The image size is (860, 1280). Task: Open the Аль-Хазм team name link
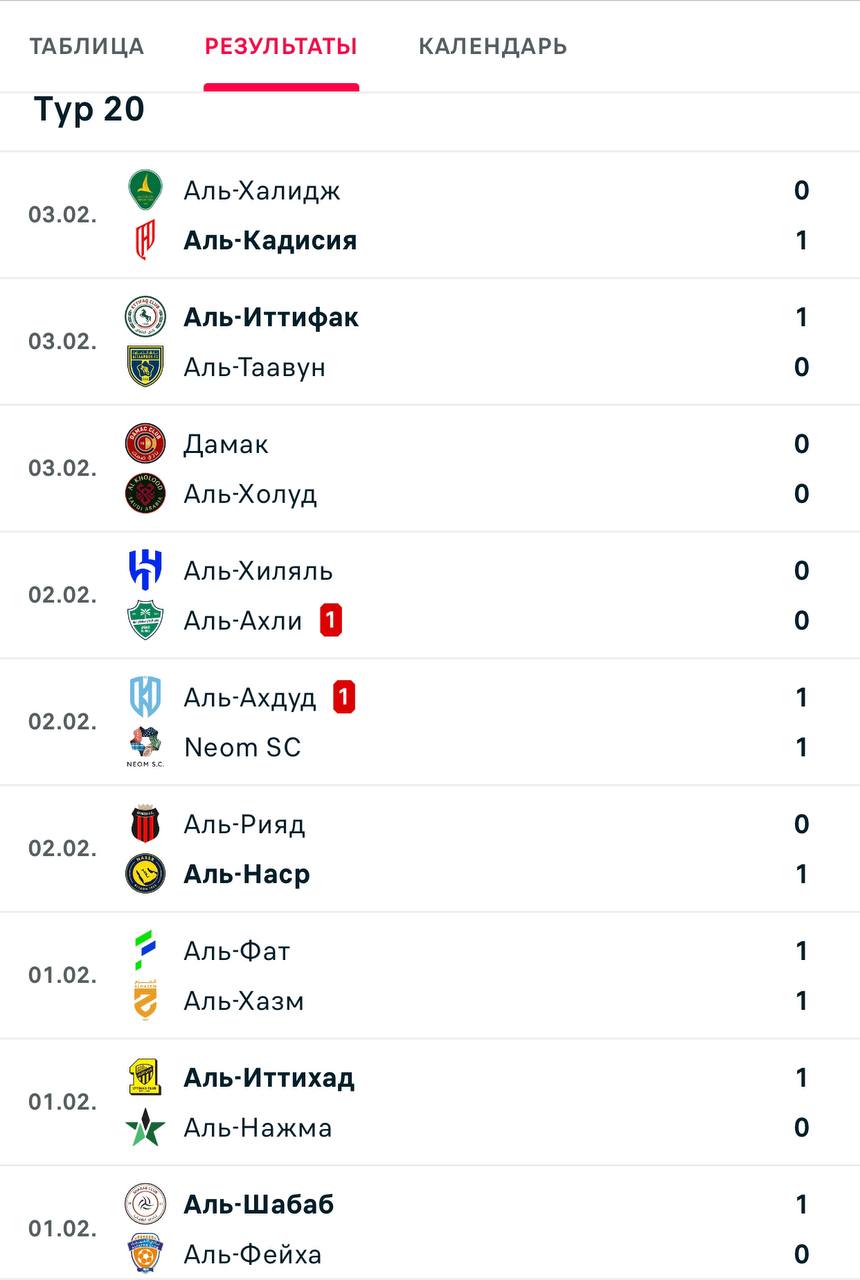coord(243,1001)
